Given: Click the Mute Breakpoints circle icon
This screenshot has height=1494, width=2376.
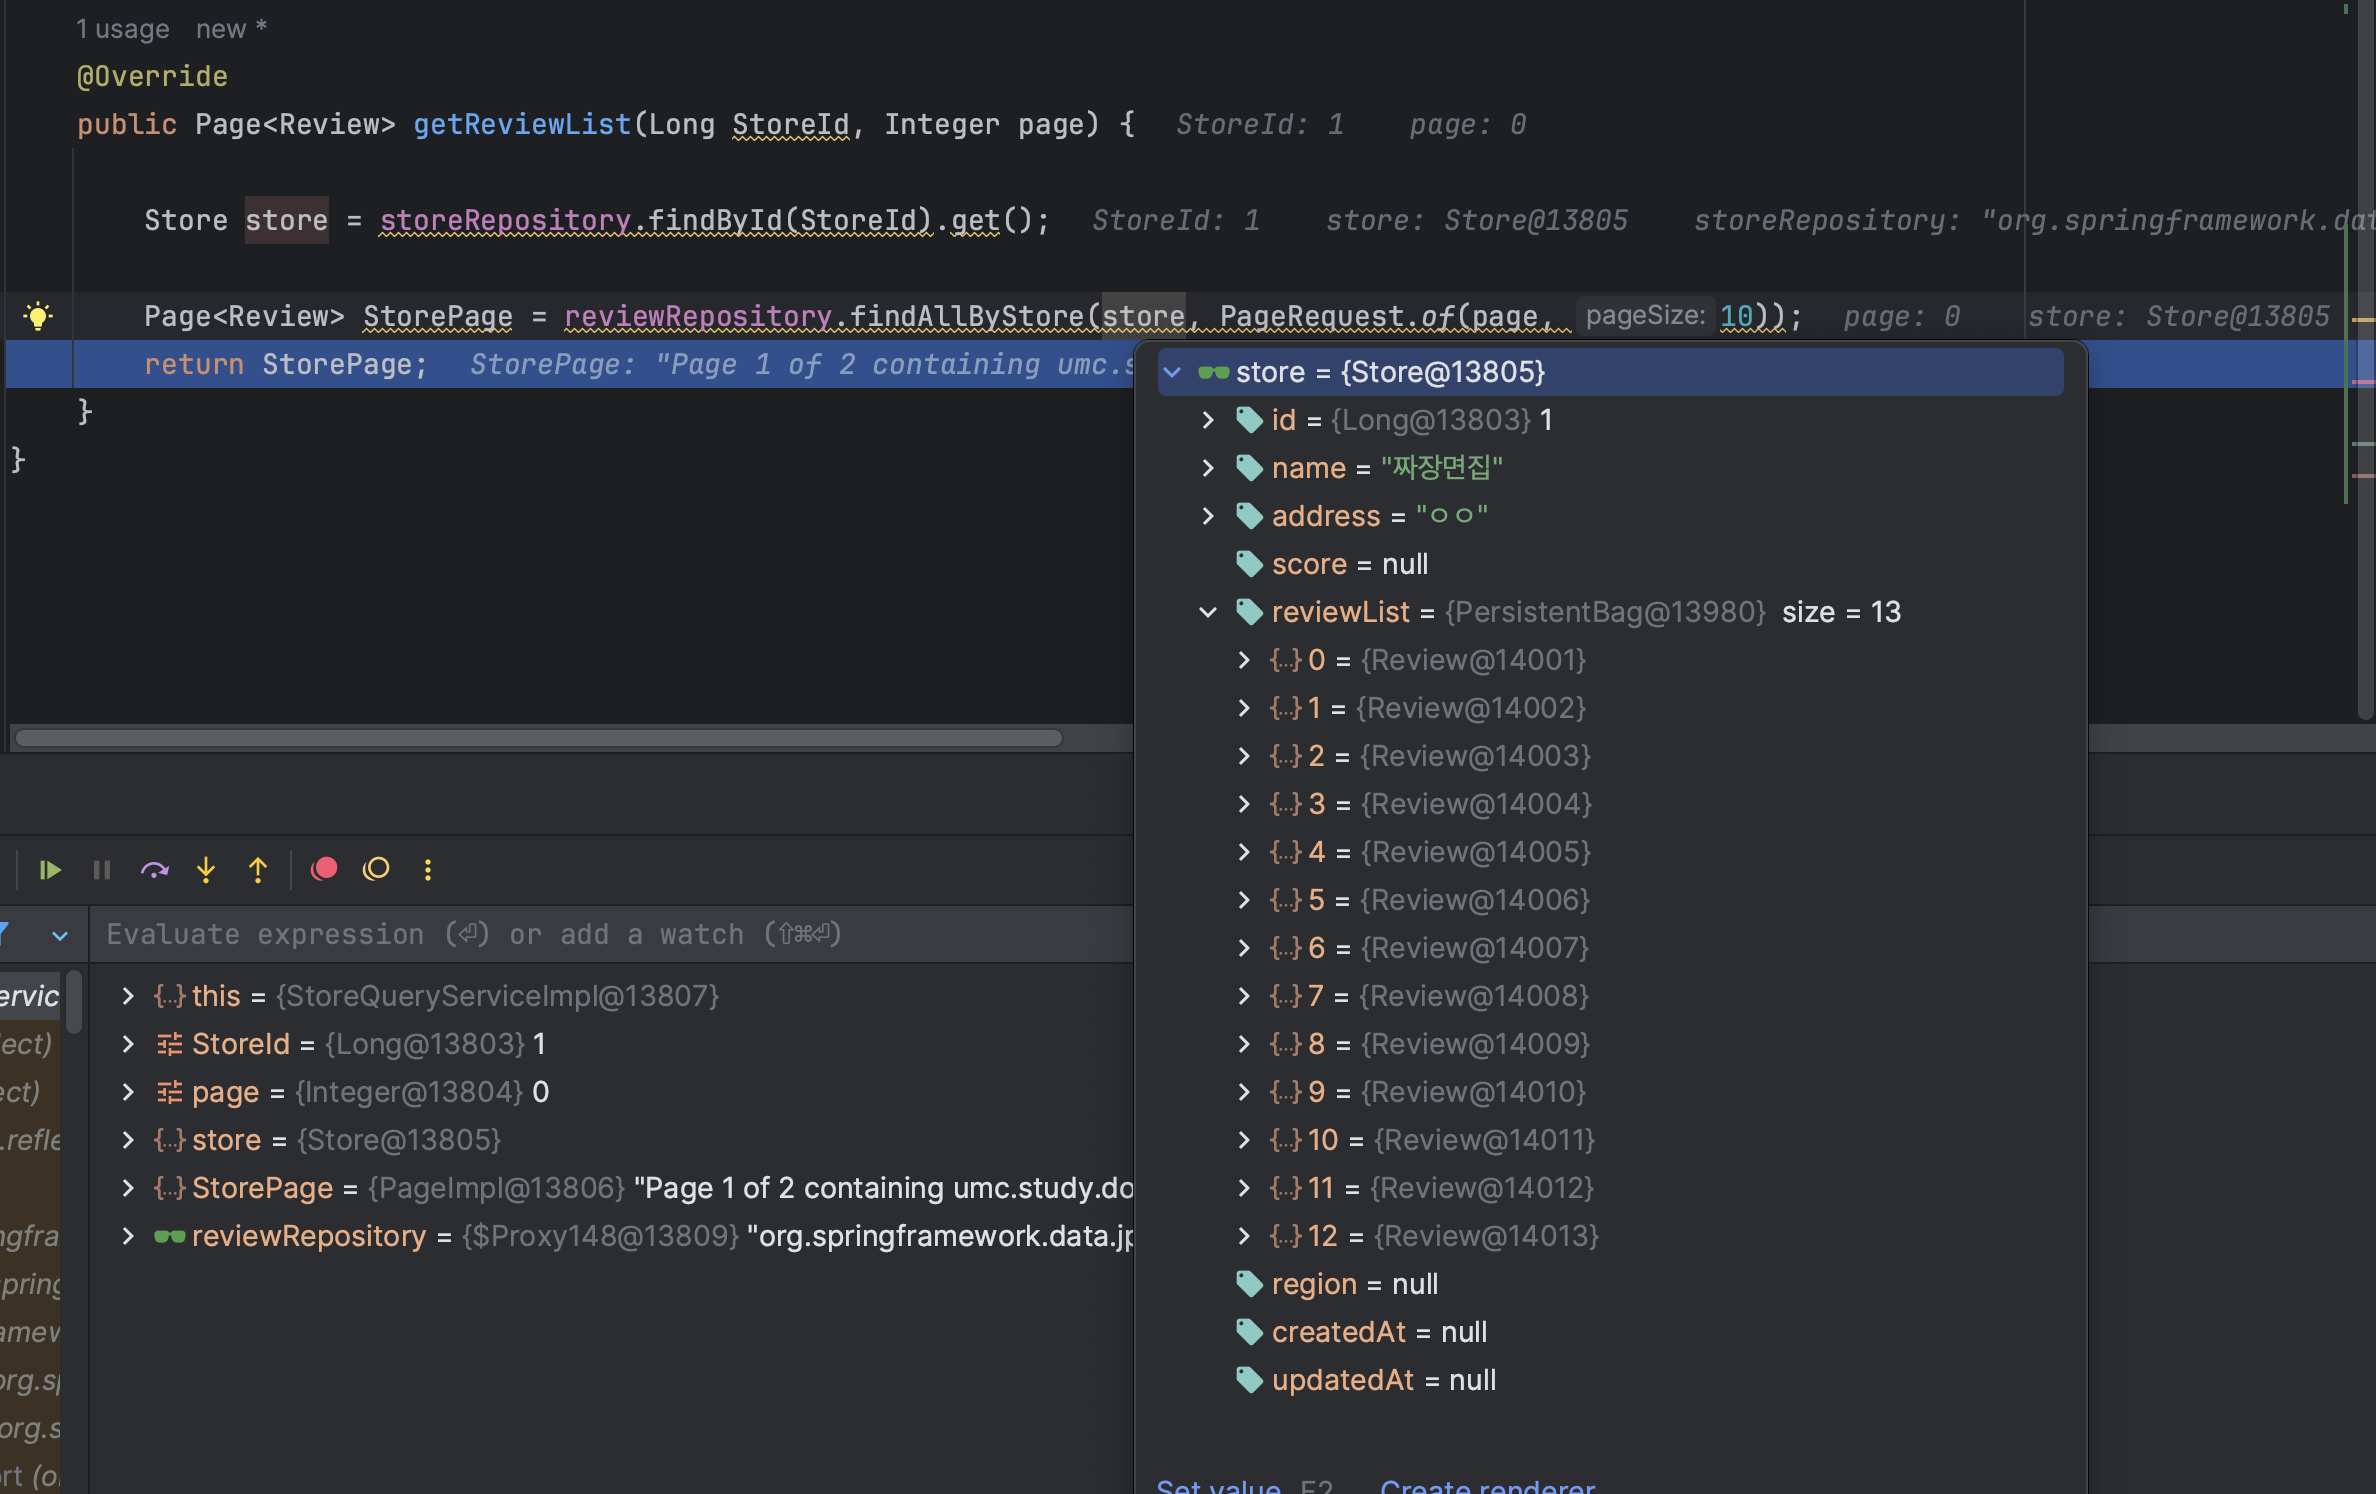Looking at the screenshot, I should pos(376,870).
